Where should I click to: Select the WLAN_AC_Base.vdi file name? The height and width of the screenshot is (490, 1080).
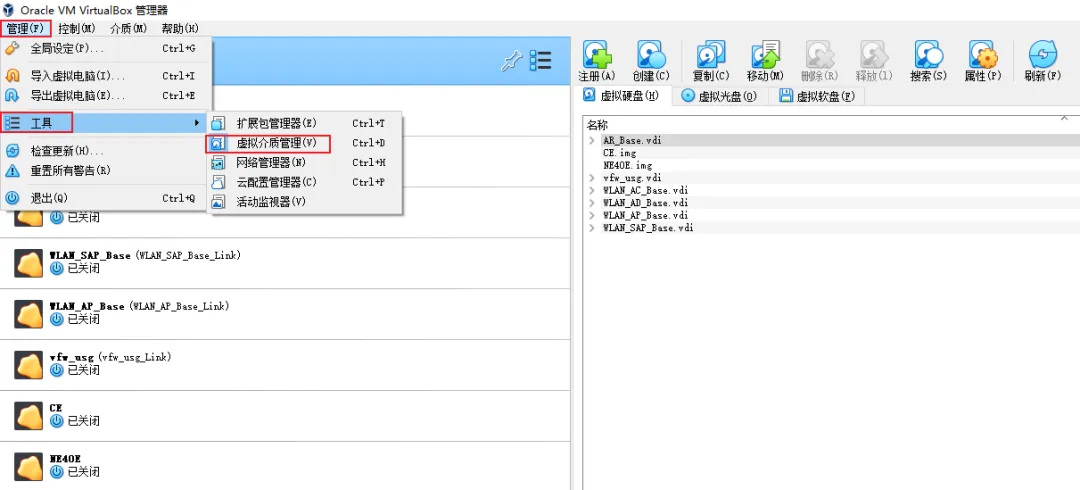(645, 190)
